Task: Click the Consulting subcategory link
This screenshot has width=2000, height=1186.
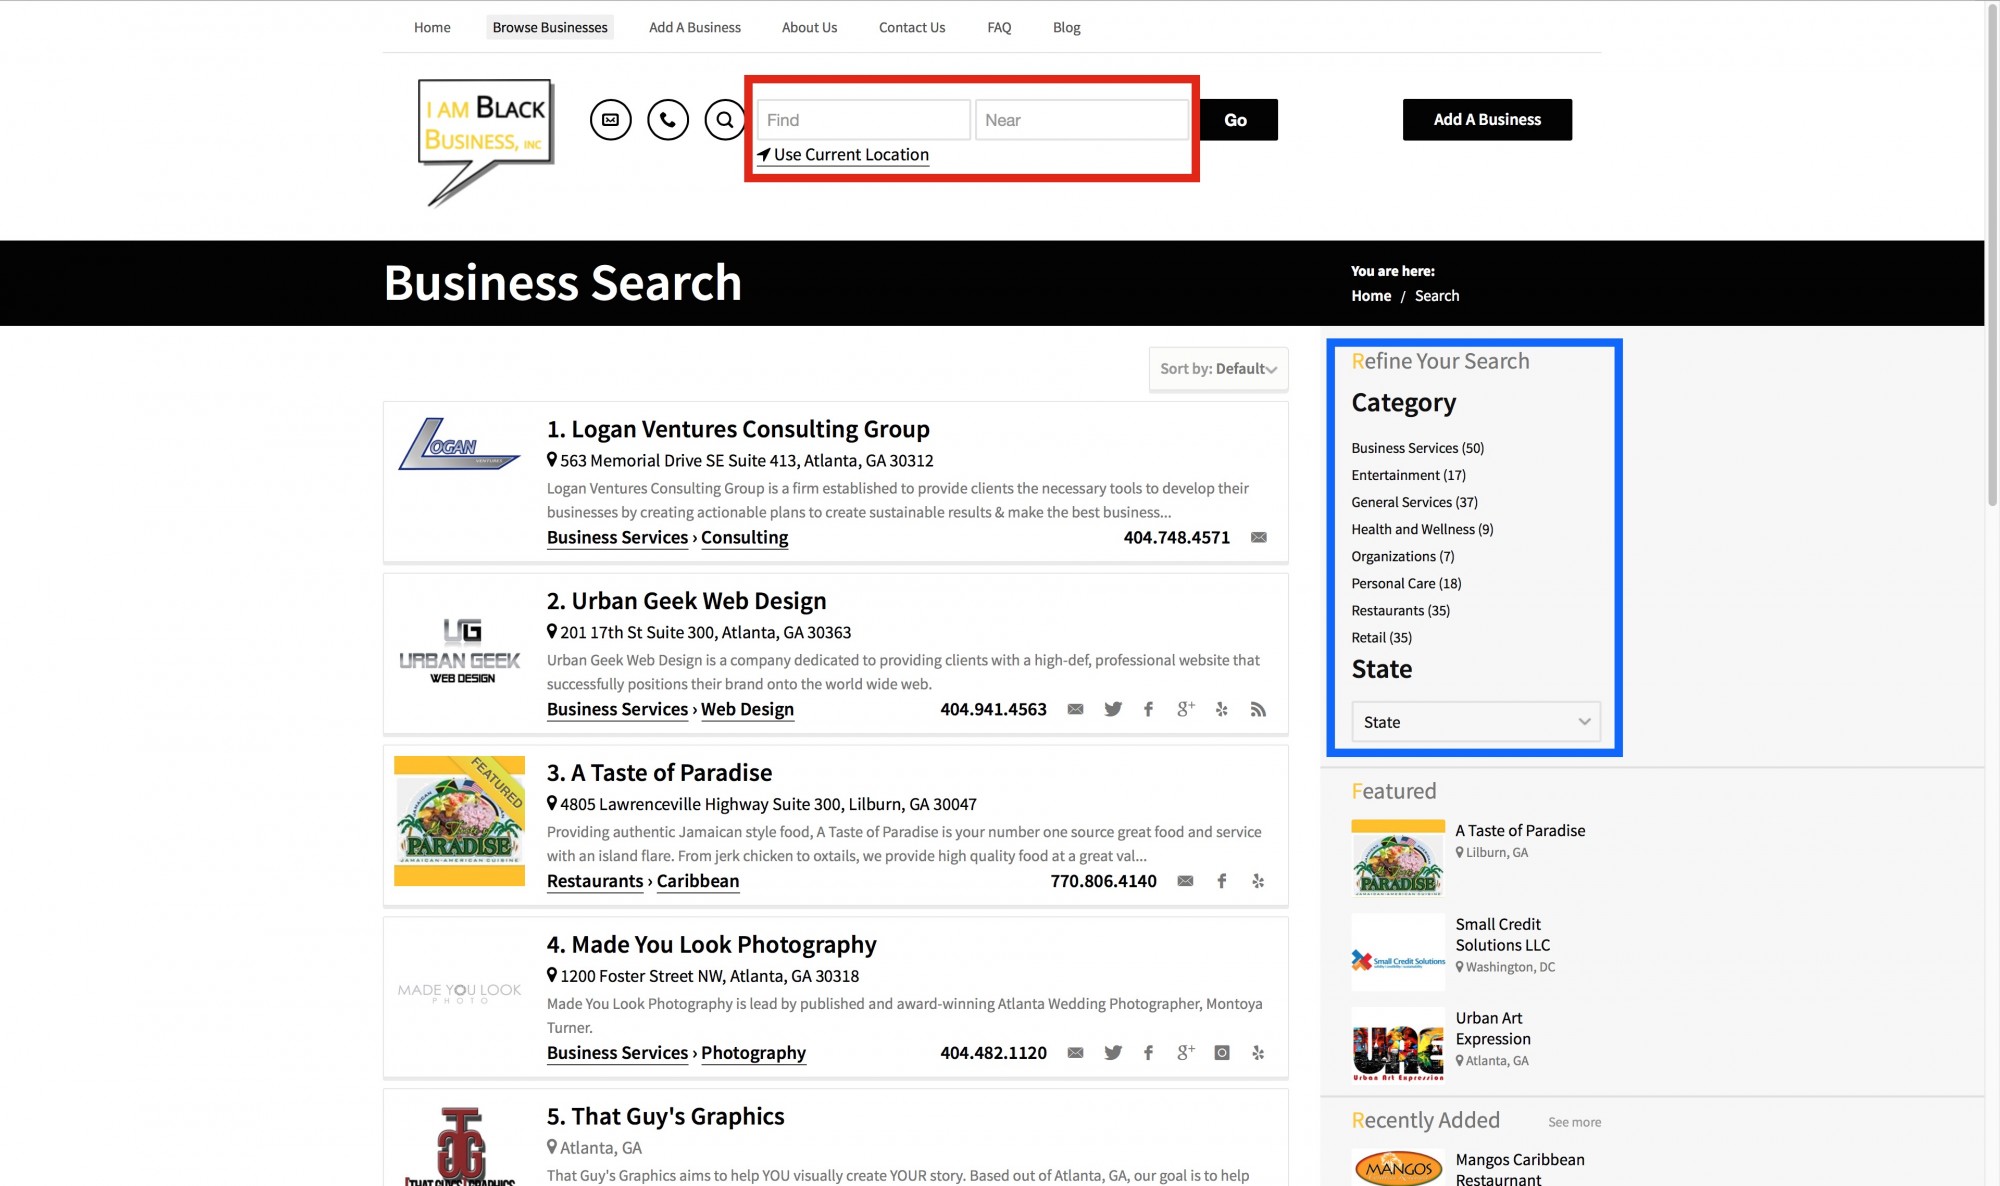Action: click(744, 538)
